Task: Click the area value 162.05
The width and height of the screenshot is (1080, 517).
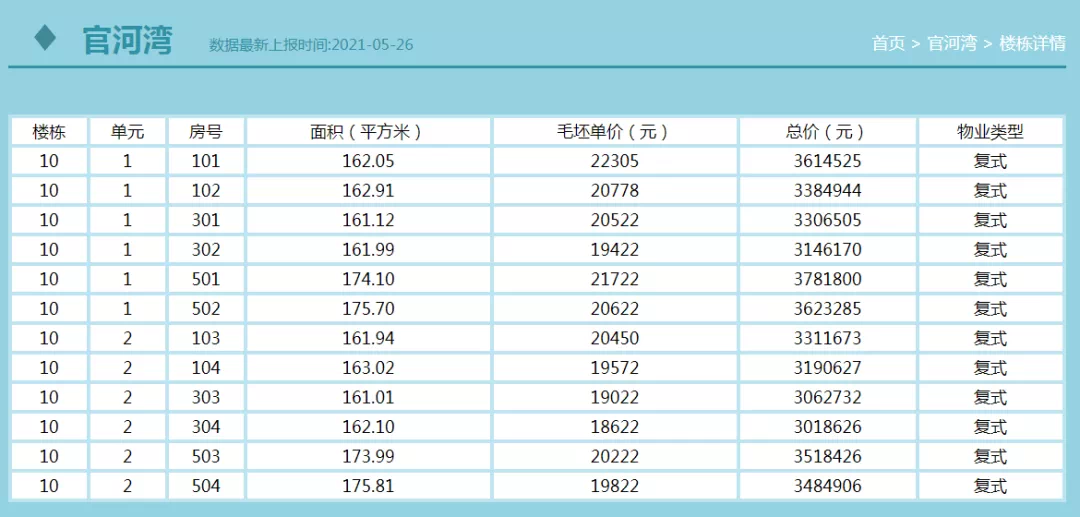Action: pyautogui.click(x=368, y=161)
